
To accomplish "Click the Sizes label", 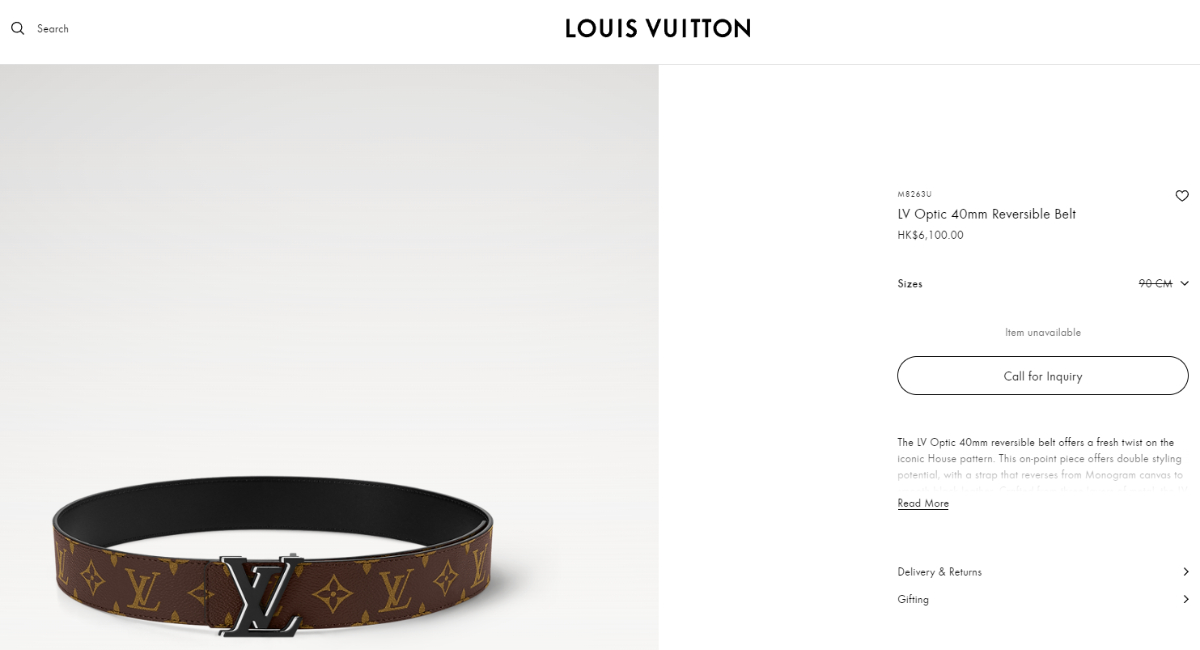I will [910, 284].
